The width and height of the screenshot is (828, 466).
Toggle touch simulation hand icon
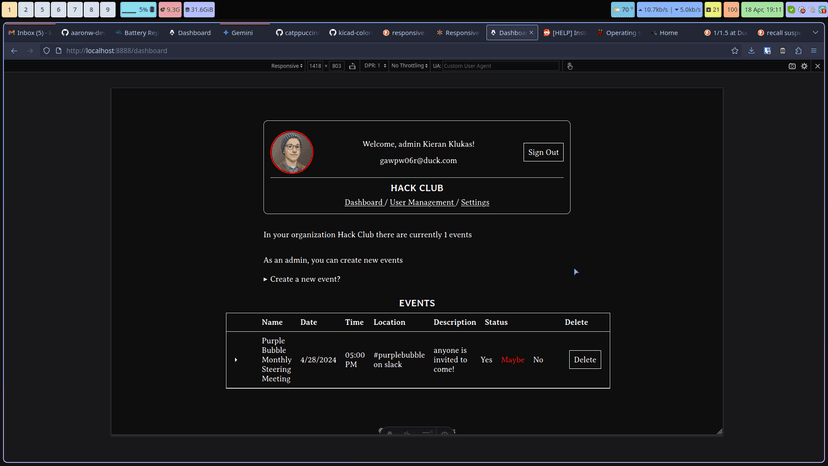point(570,66)
